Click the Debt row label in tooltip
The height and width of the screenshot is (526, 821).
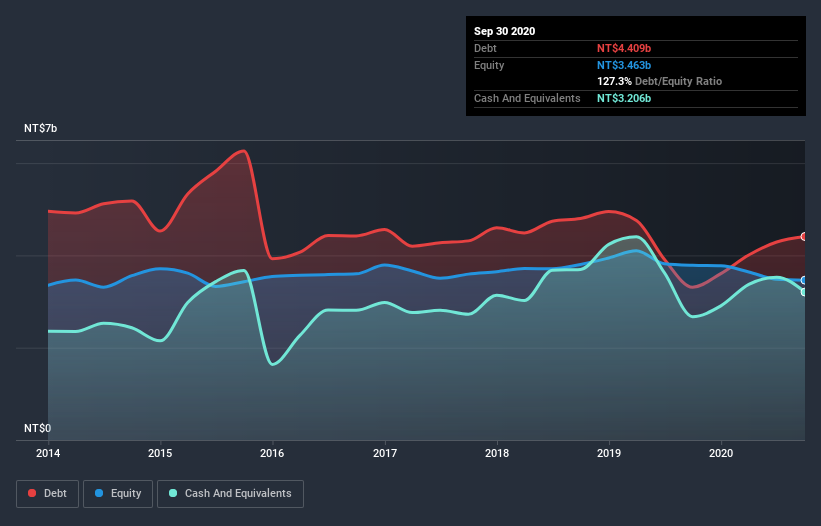click(485, 48)
